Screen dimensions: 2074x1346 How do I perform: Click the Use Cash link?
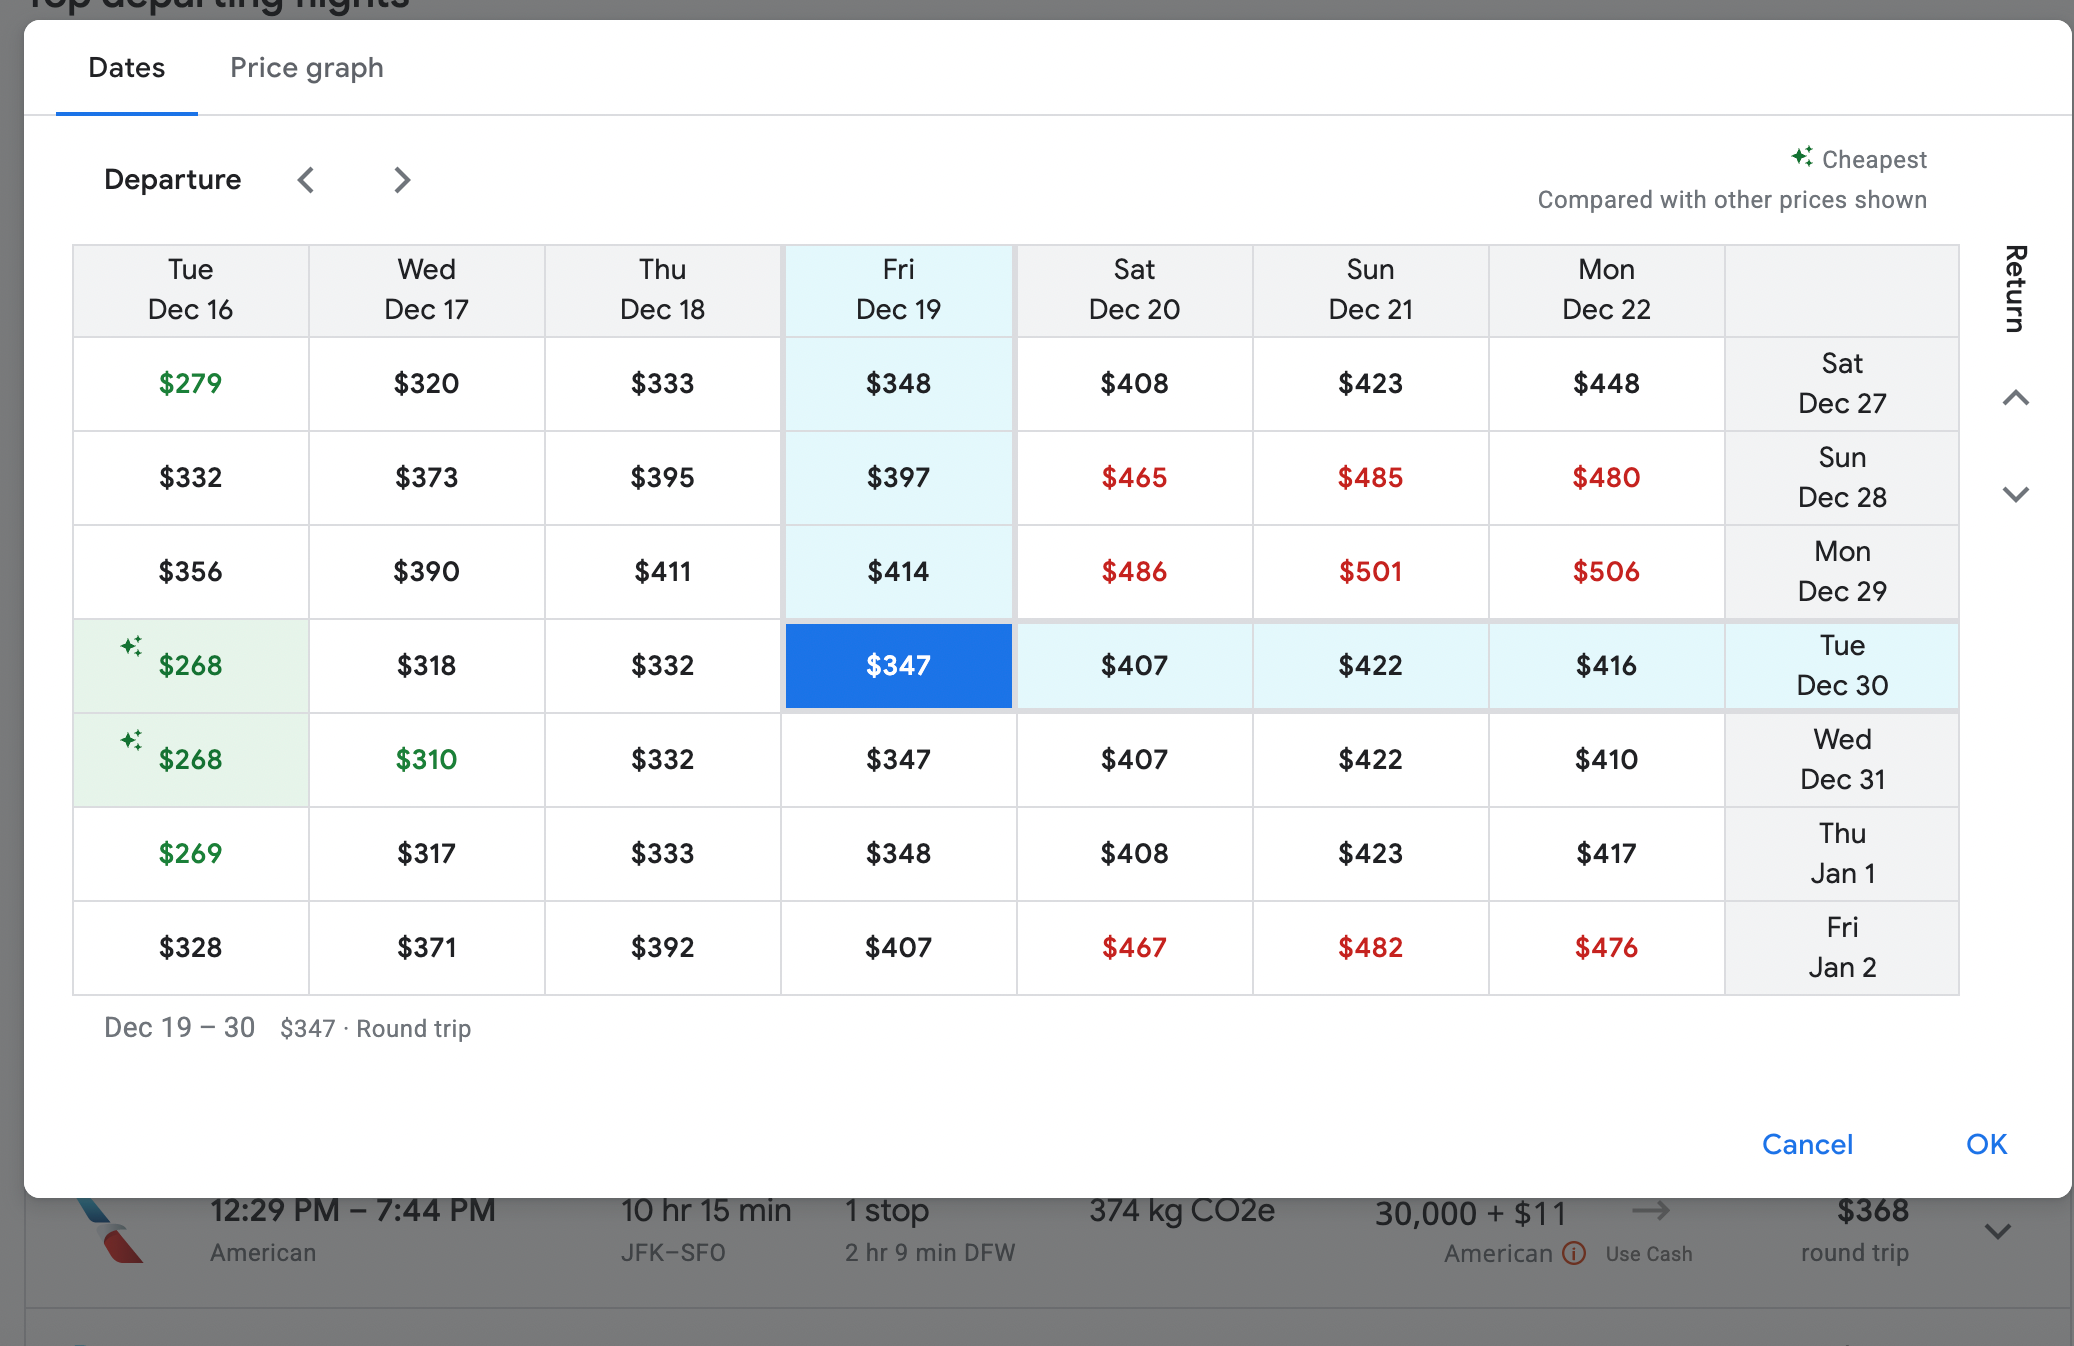pyautogui.click(x=1648, y=1254)
